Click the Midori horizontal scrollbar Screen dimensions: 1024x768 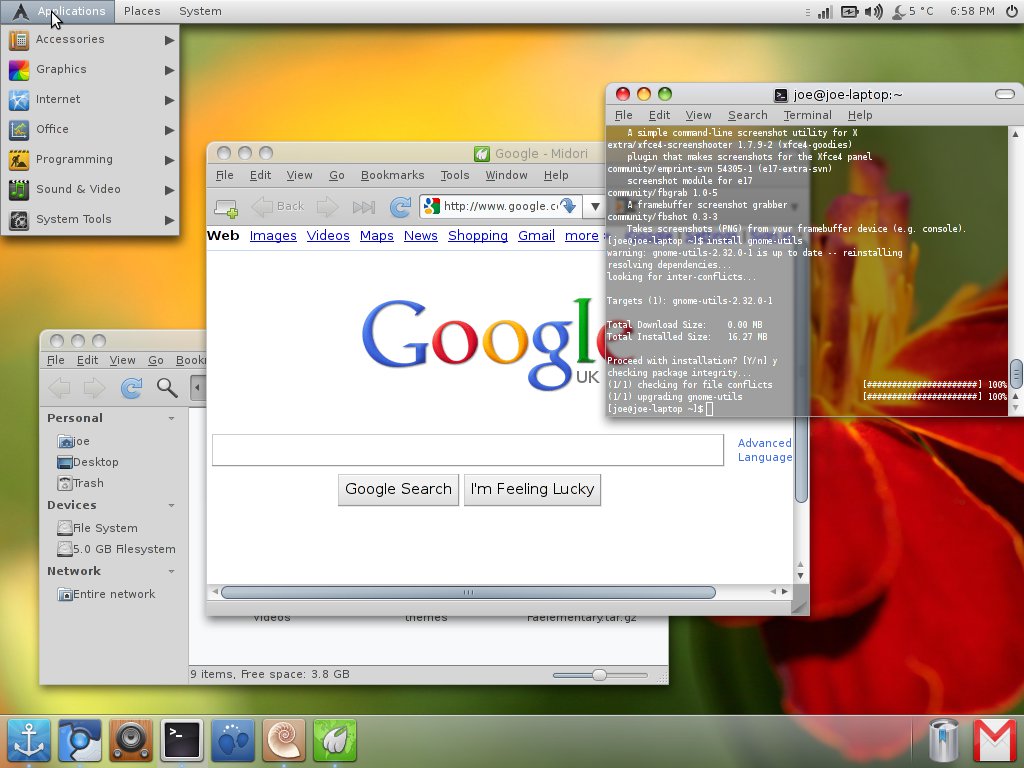(468, 592)
